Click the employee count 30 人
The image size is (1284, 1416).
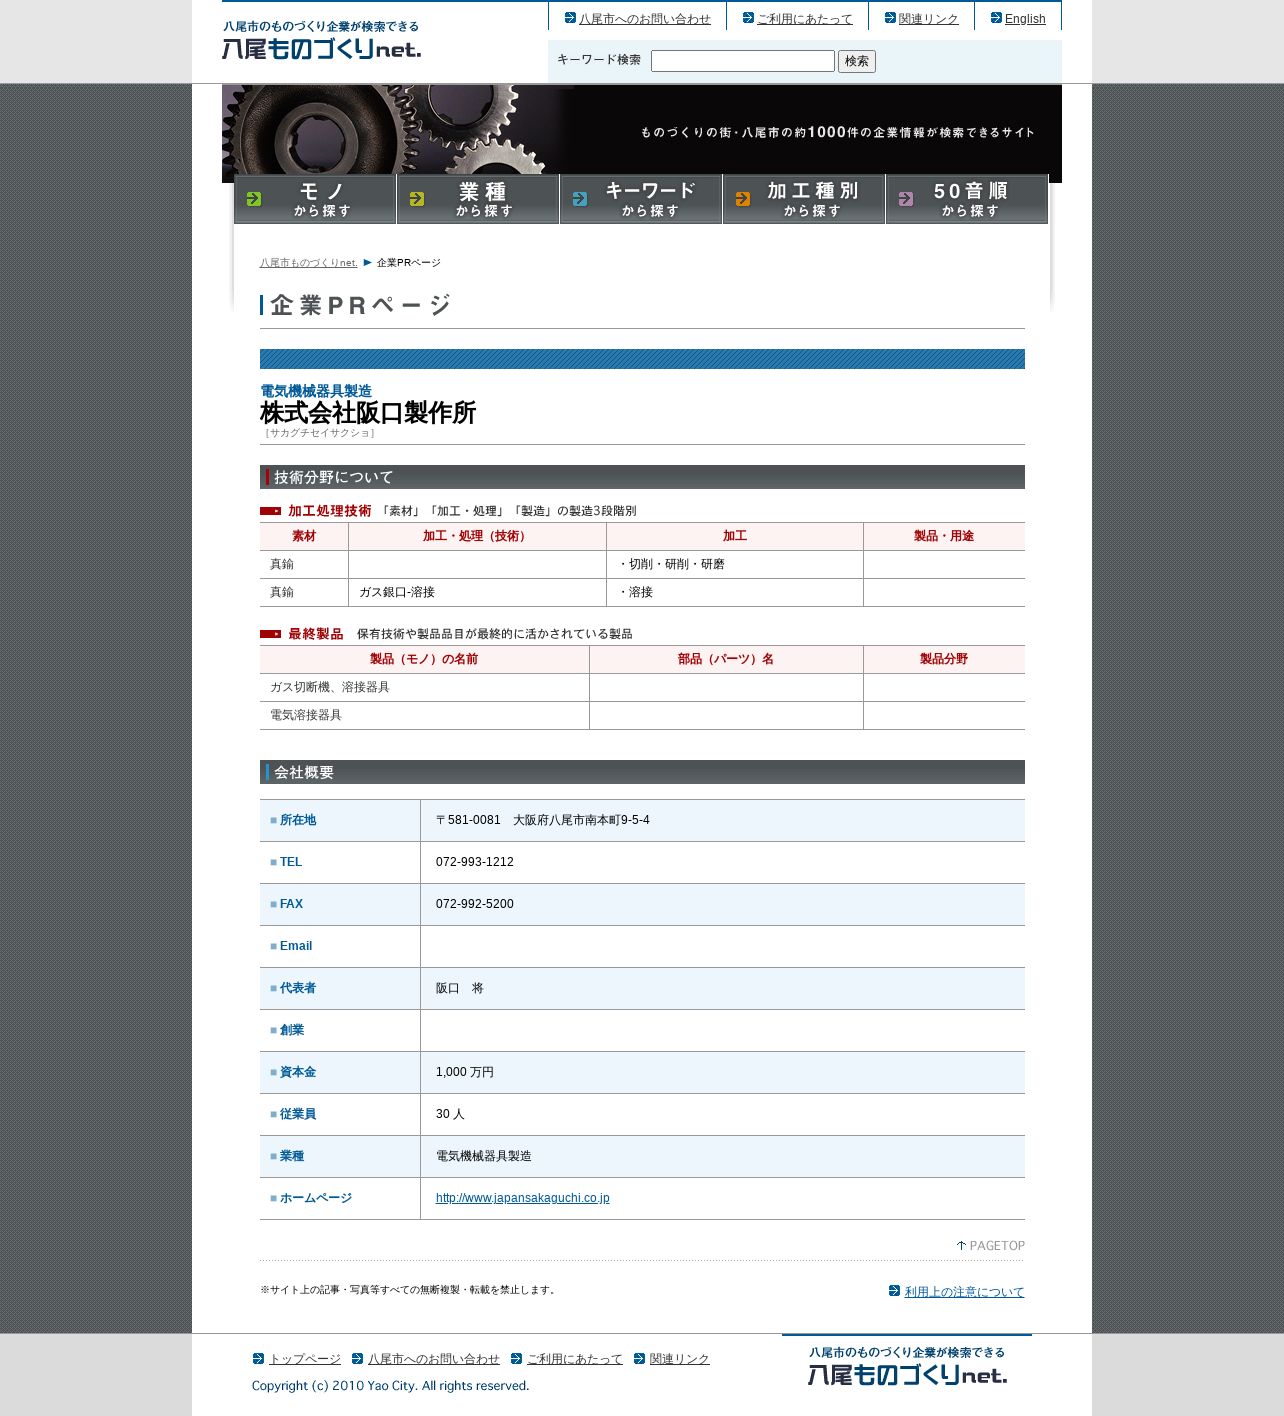coord(450,1114)
